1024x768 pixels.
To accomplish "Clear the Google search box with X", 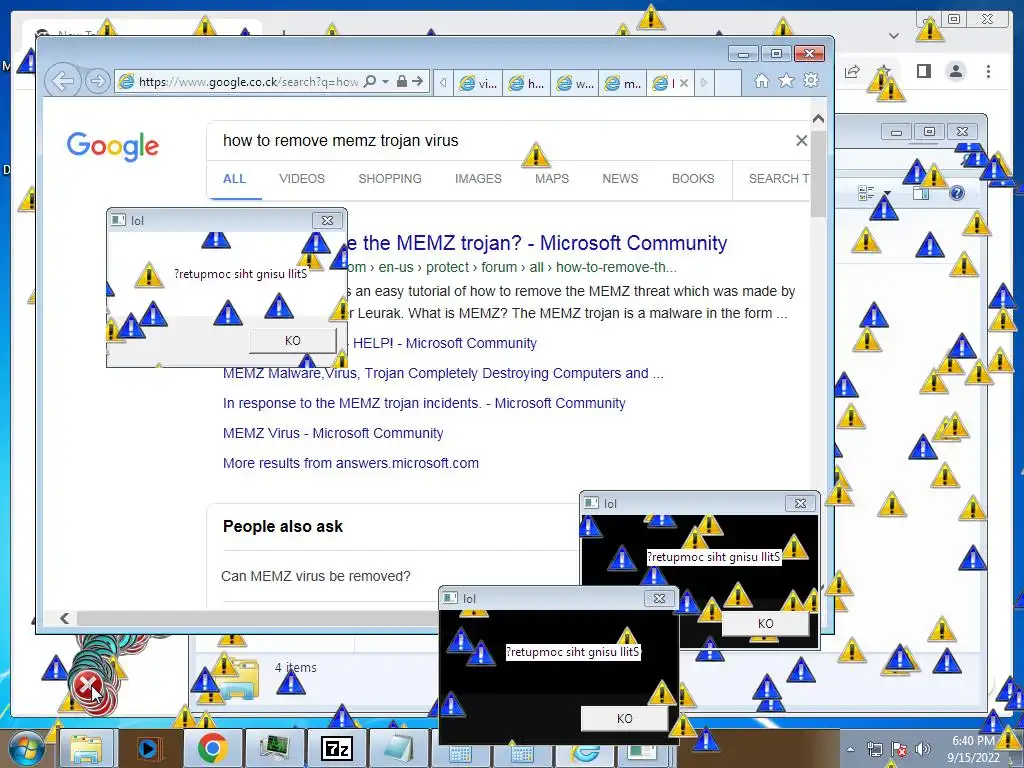I will tap(801, 140).
